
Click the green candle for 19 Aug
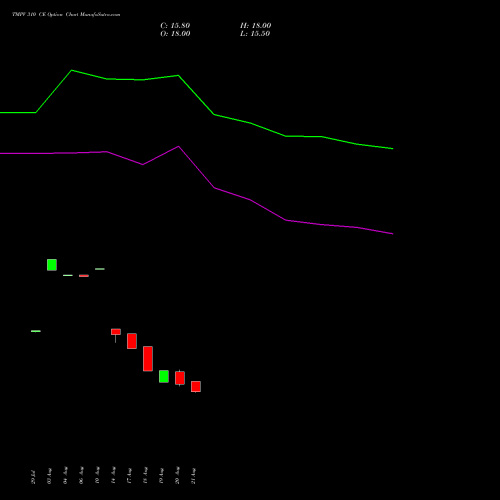point(164,376)
